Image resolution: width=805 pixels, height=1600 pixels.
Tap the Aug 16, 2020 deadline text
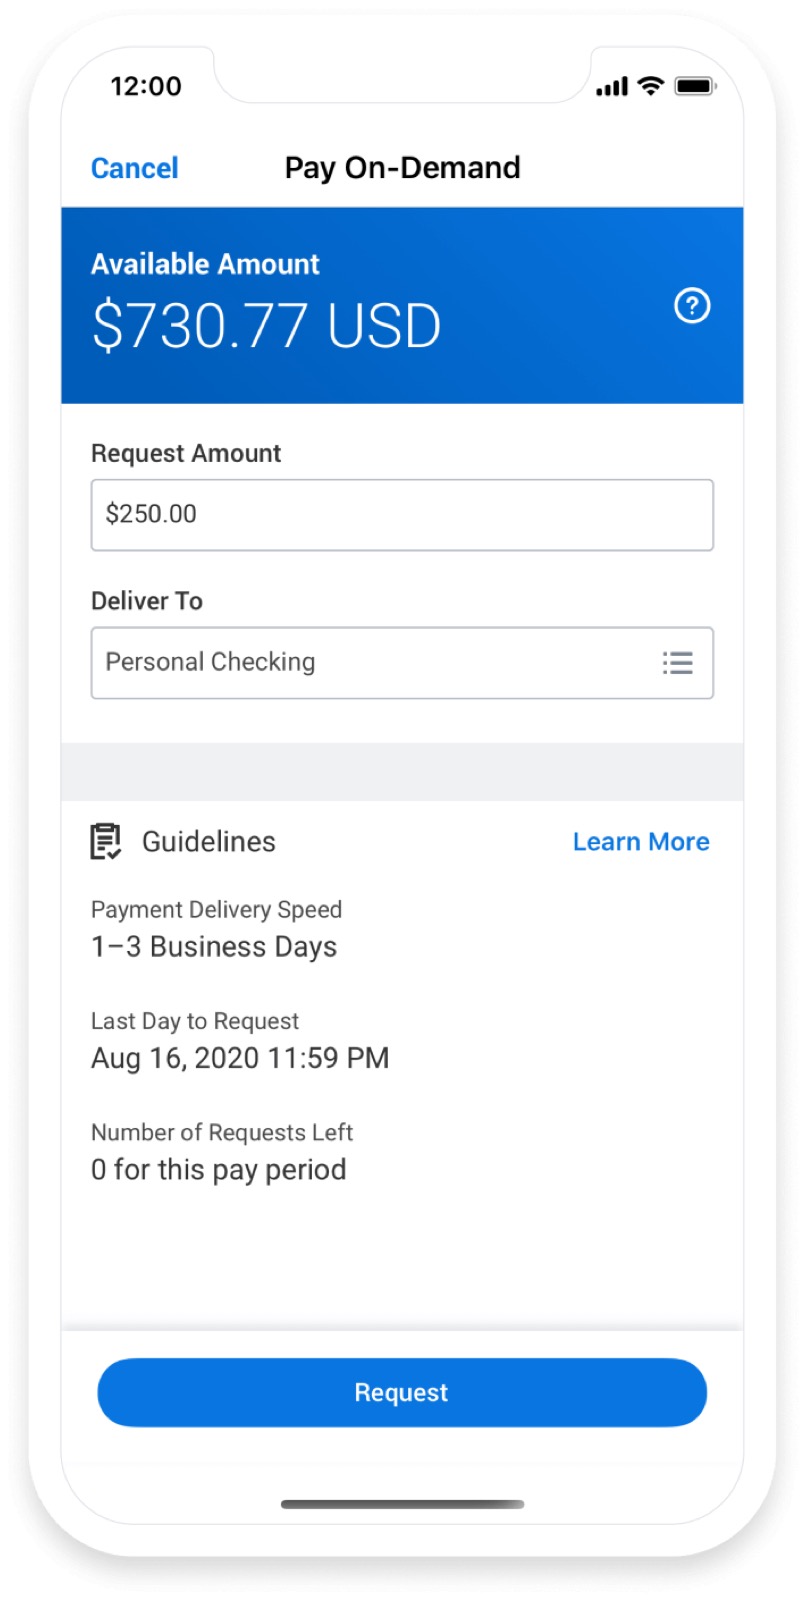(x=240, y=1058)
